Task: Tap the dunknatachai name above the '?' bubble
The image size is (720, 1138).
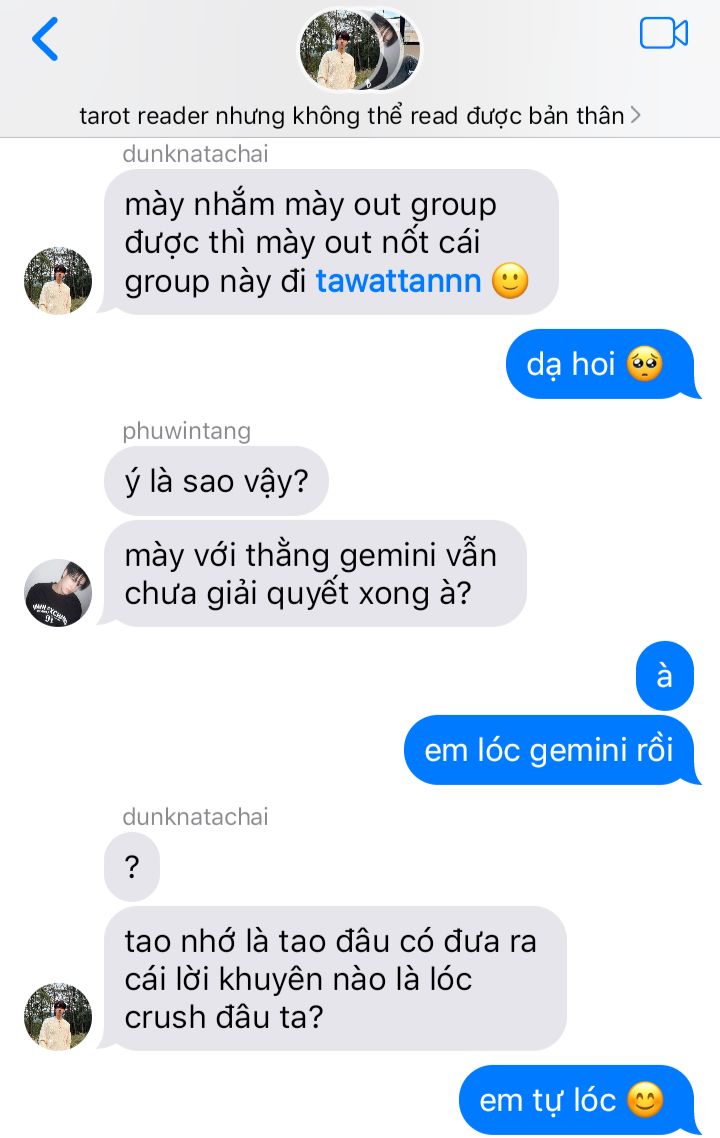Action: (x=195, y=816)
